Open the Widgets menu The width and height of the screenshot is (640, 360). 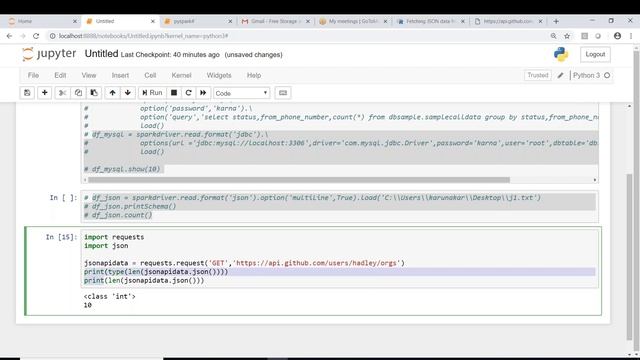point(219,75)
